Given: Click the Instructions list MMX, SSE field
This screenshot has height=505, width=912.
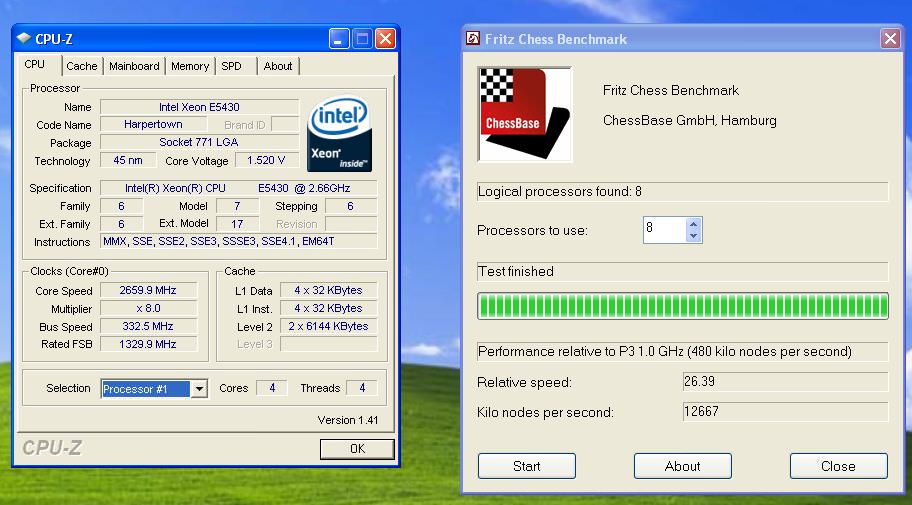Looking at the screenshot, I should coord(238,241).
